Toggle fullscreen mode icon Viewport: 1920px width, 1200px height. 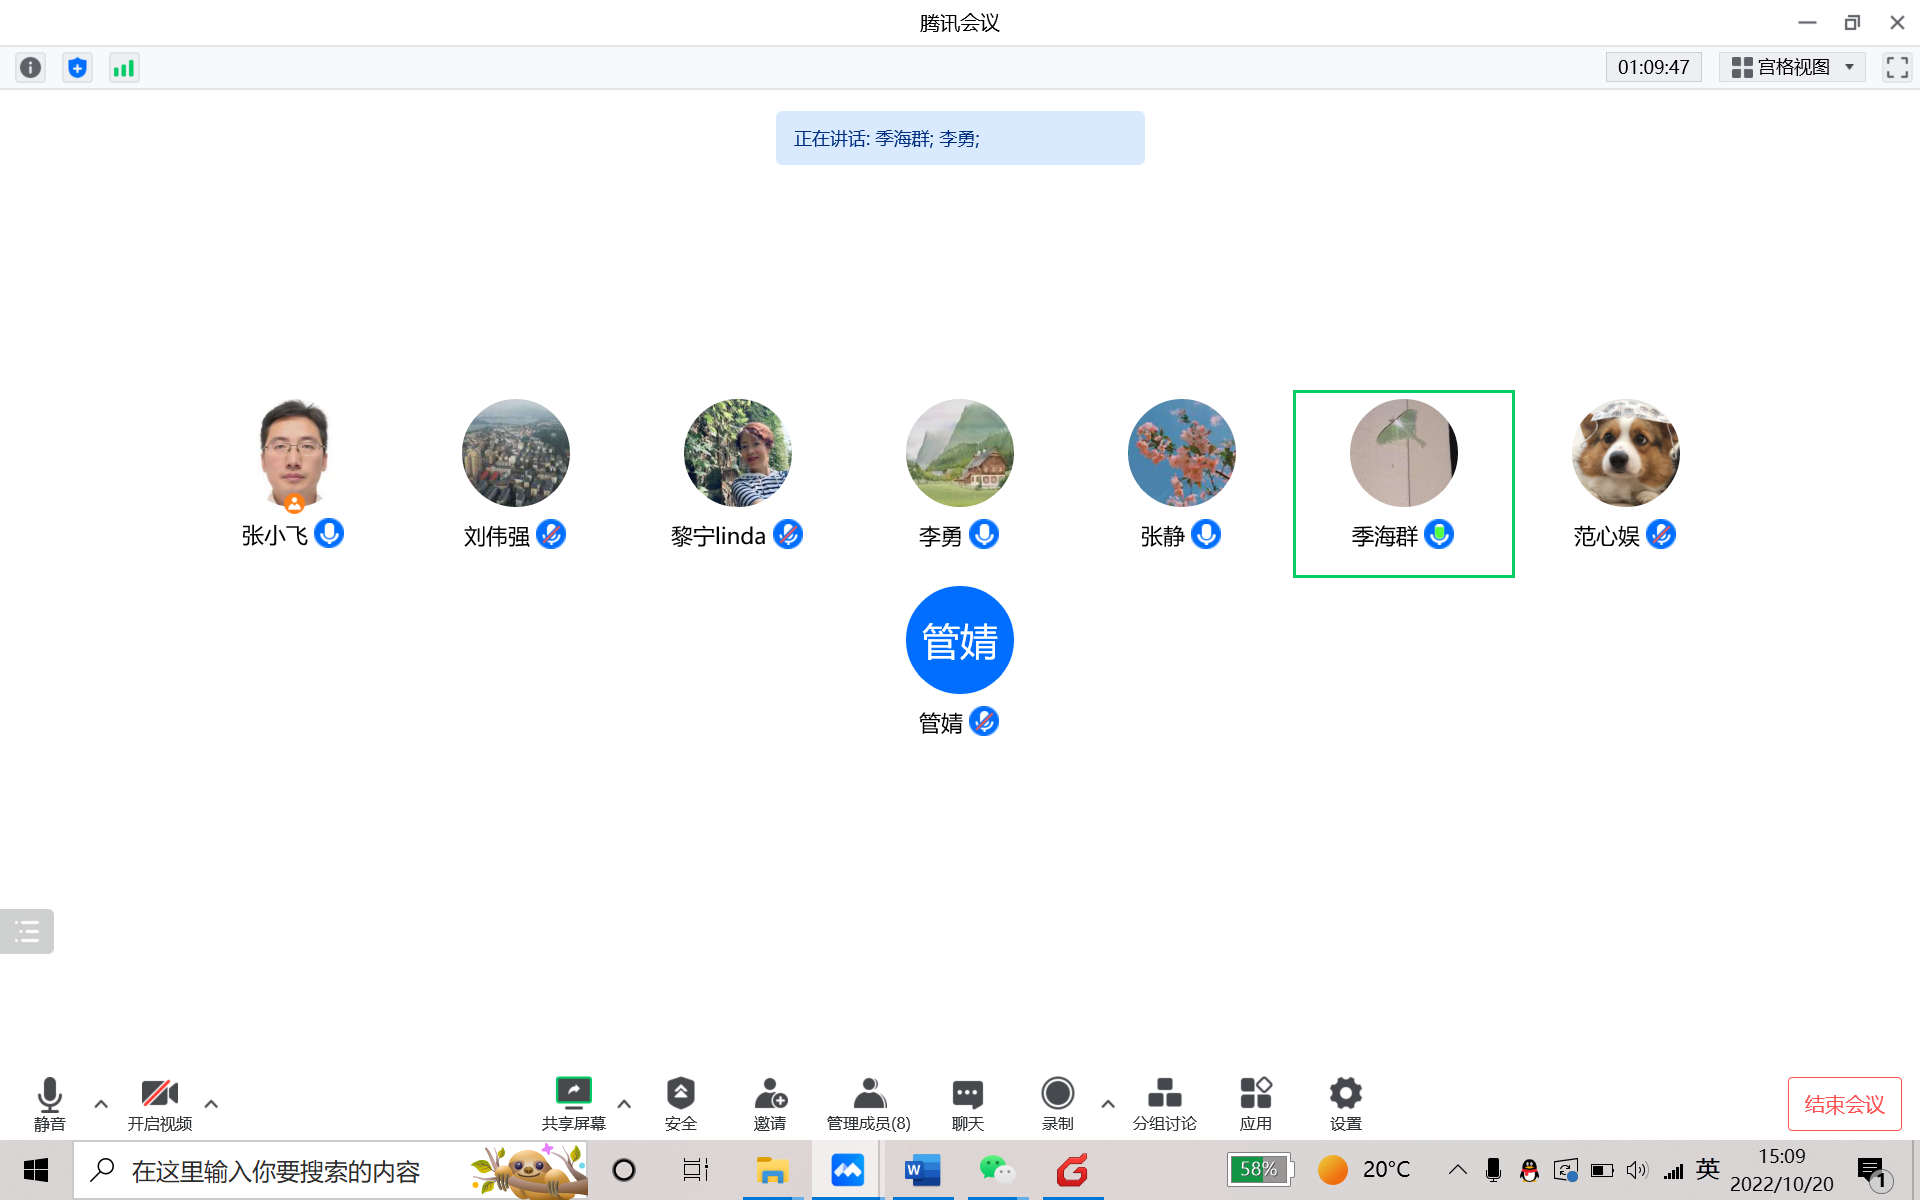pyautogui.click(x=1897, y=67)
